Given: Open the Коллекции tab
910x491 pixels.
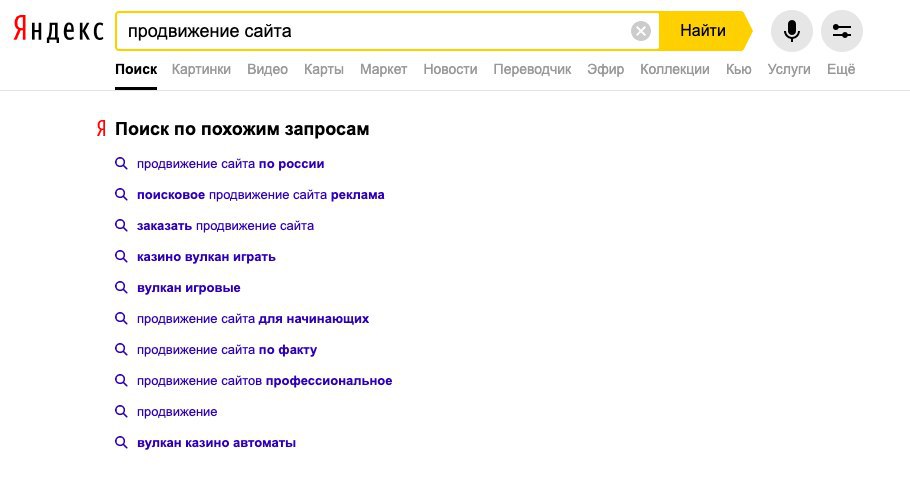Looking at the screenshot, I should pyautogui.click(x=674, y=70).
